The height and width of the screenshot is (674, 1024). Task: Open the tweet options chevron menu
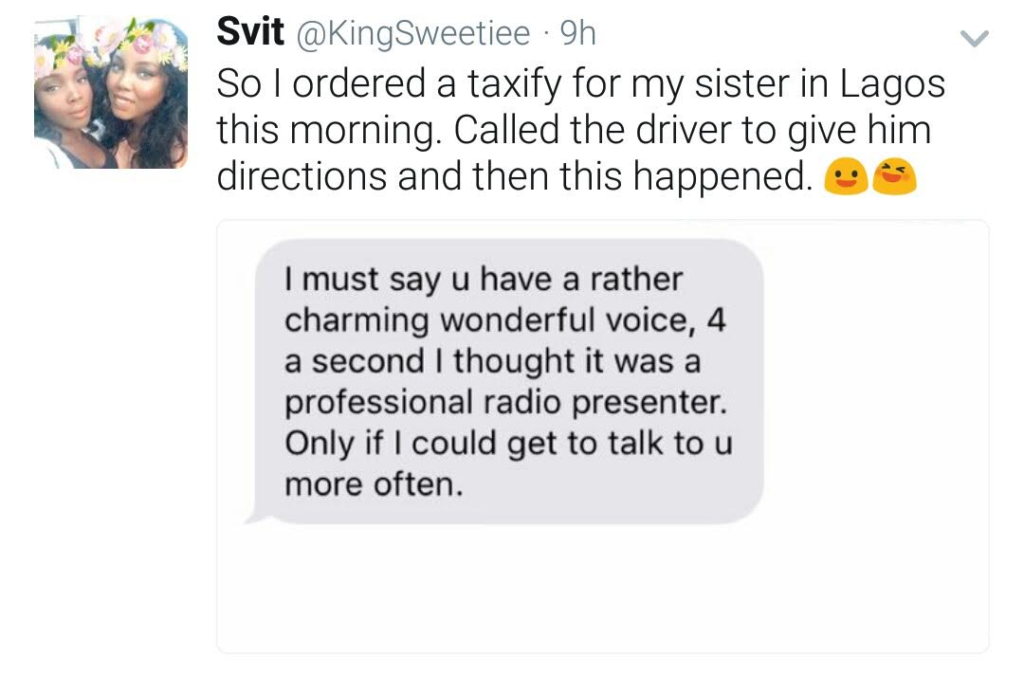tap(974, 39)
